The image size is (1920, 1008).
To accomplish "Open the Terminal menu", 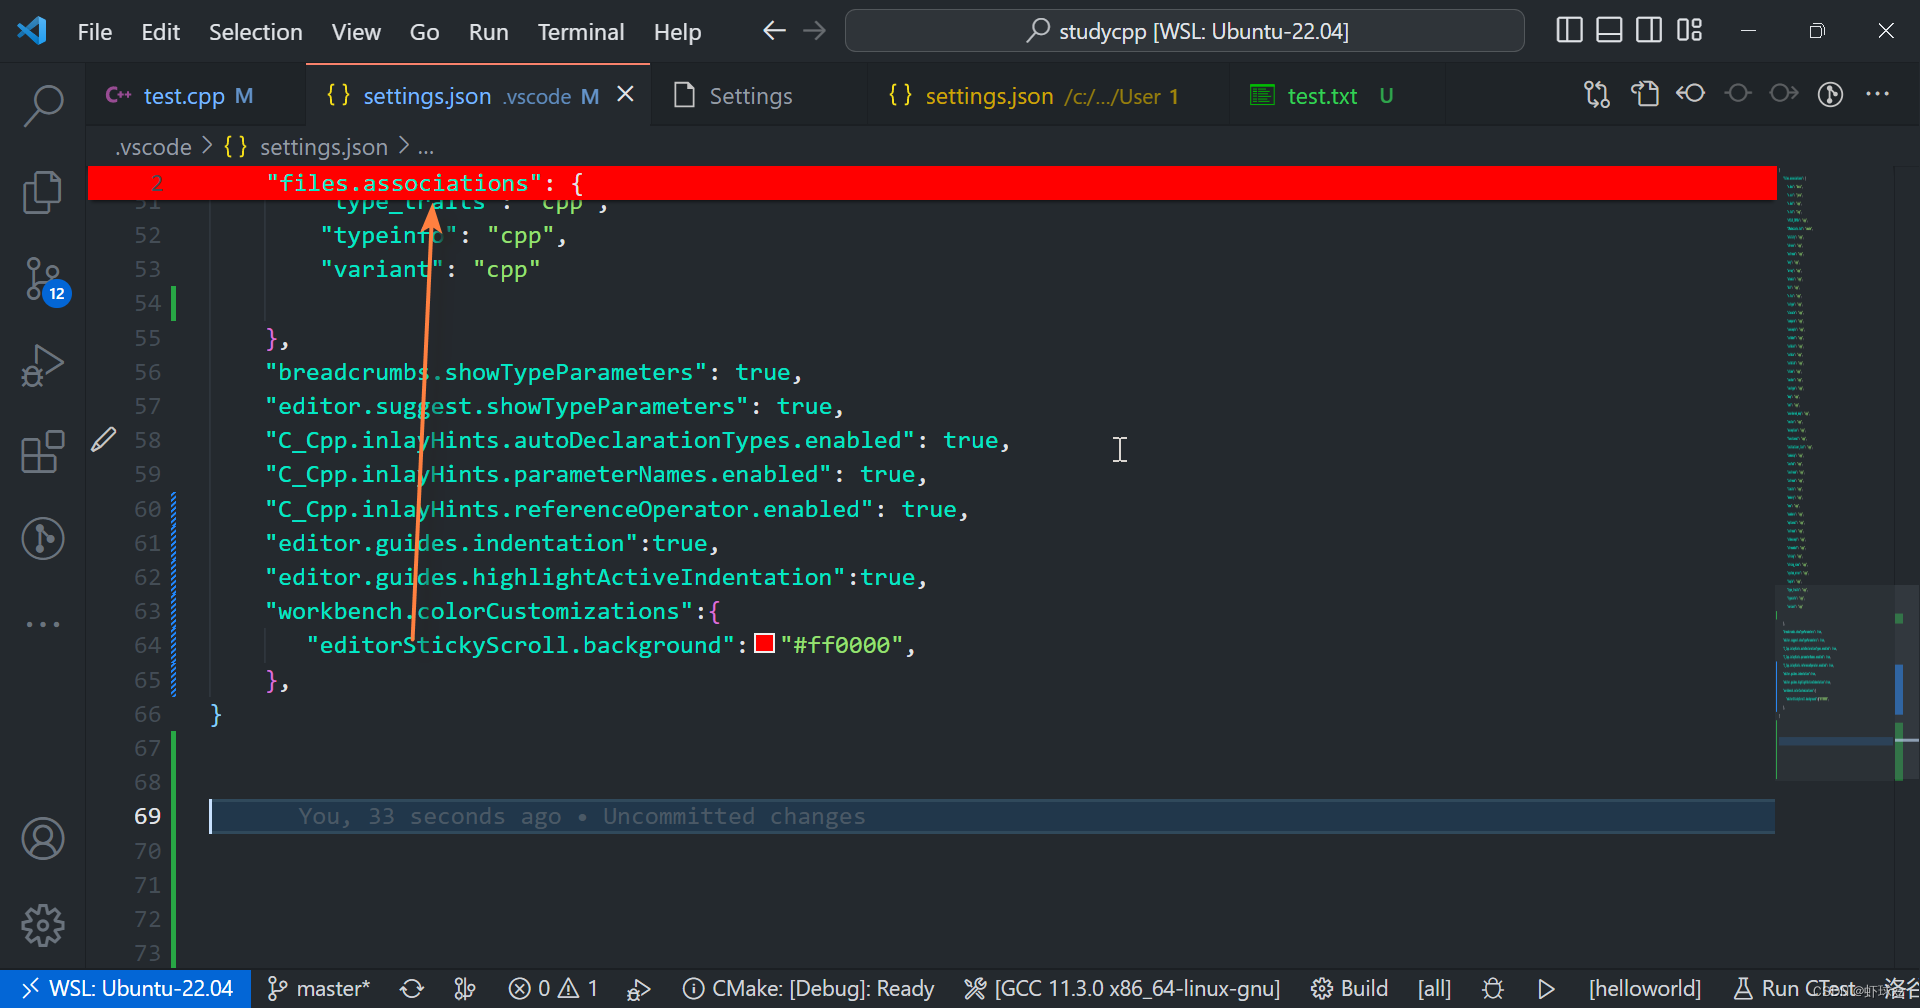I will [x=581, y=32].
